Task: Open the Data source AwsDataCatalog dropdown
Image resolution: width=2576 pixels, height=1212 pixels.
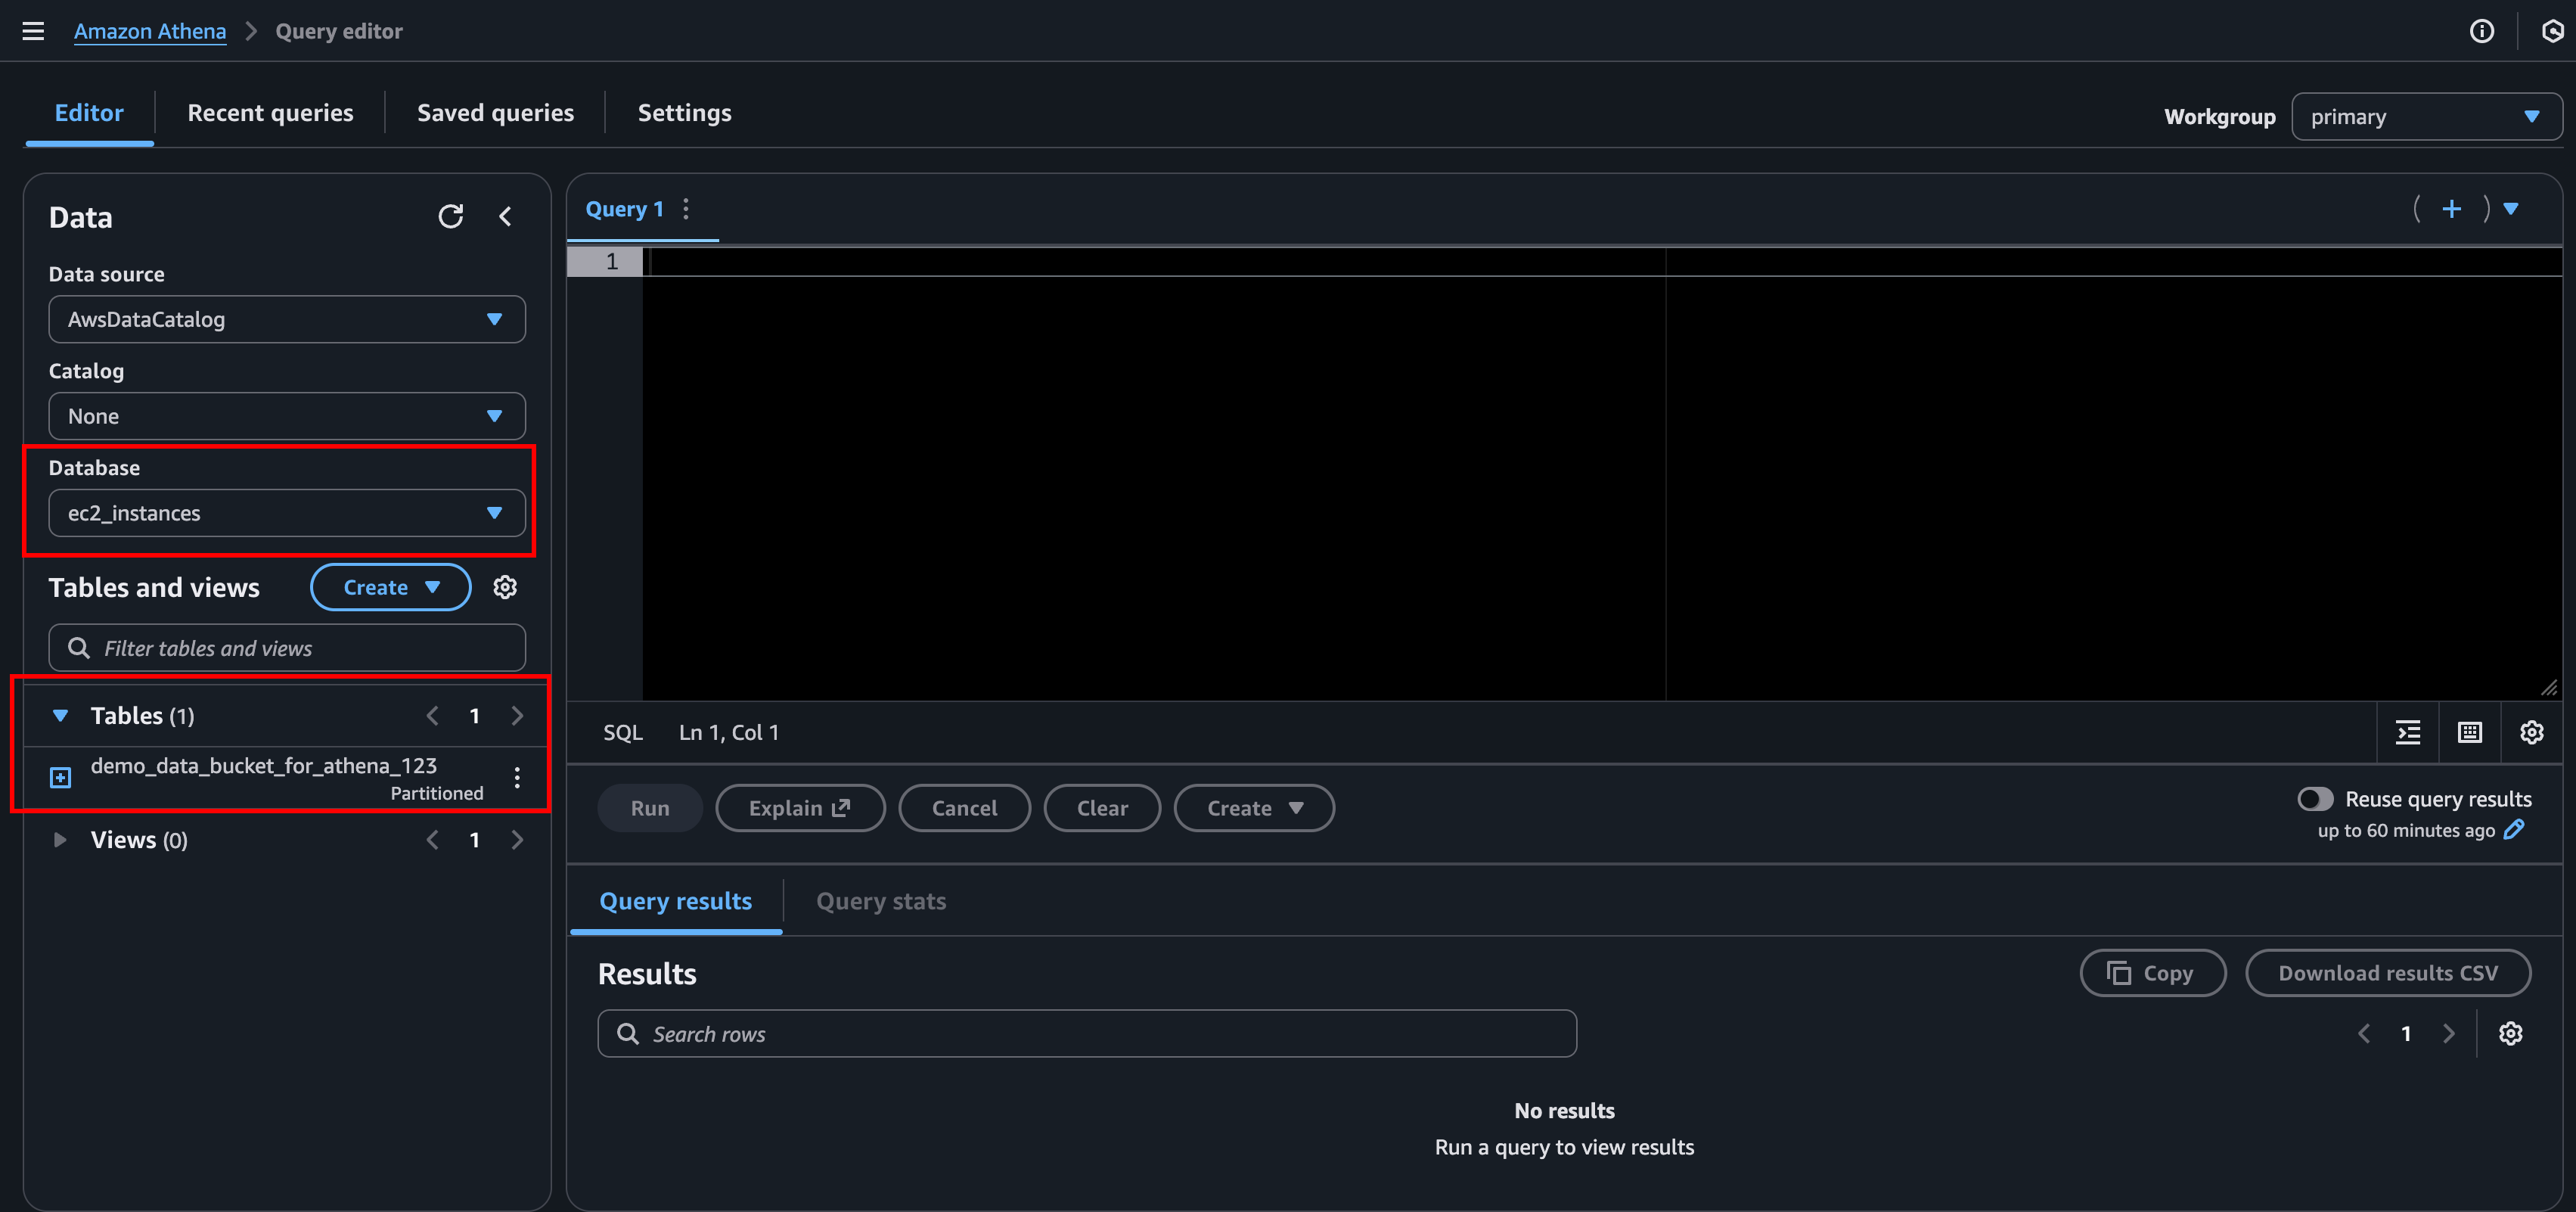Action: click(x=287, y=319)
